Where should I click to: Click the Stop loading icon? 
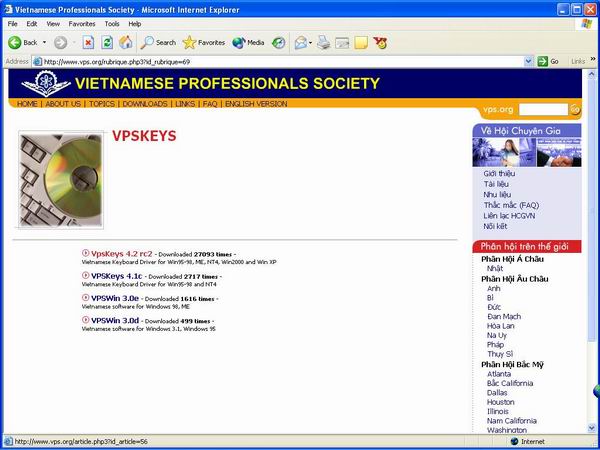point(88,42)
